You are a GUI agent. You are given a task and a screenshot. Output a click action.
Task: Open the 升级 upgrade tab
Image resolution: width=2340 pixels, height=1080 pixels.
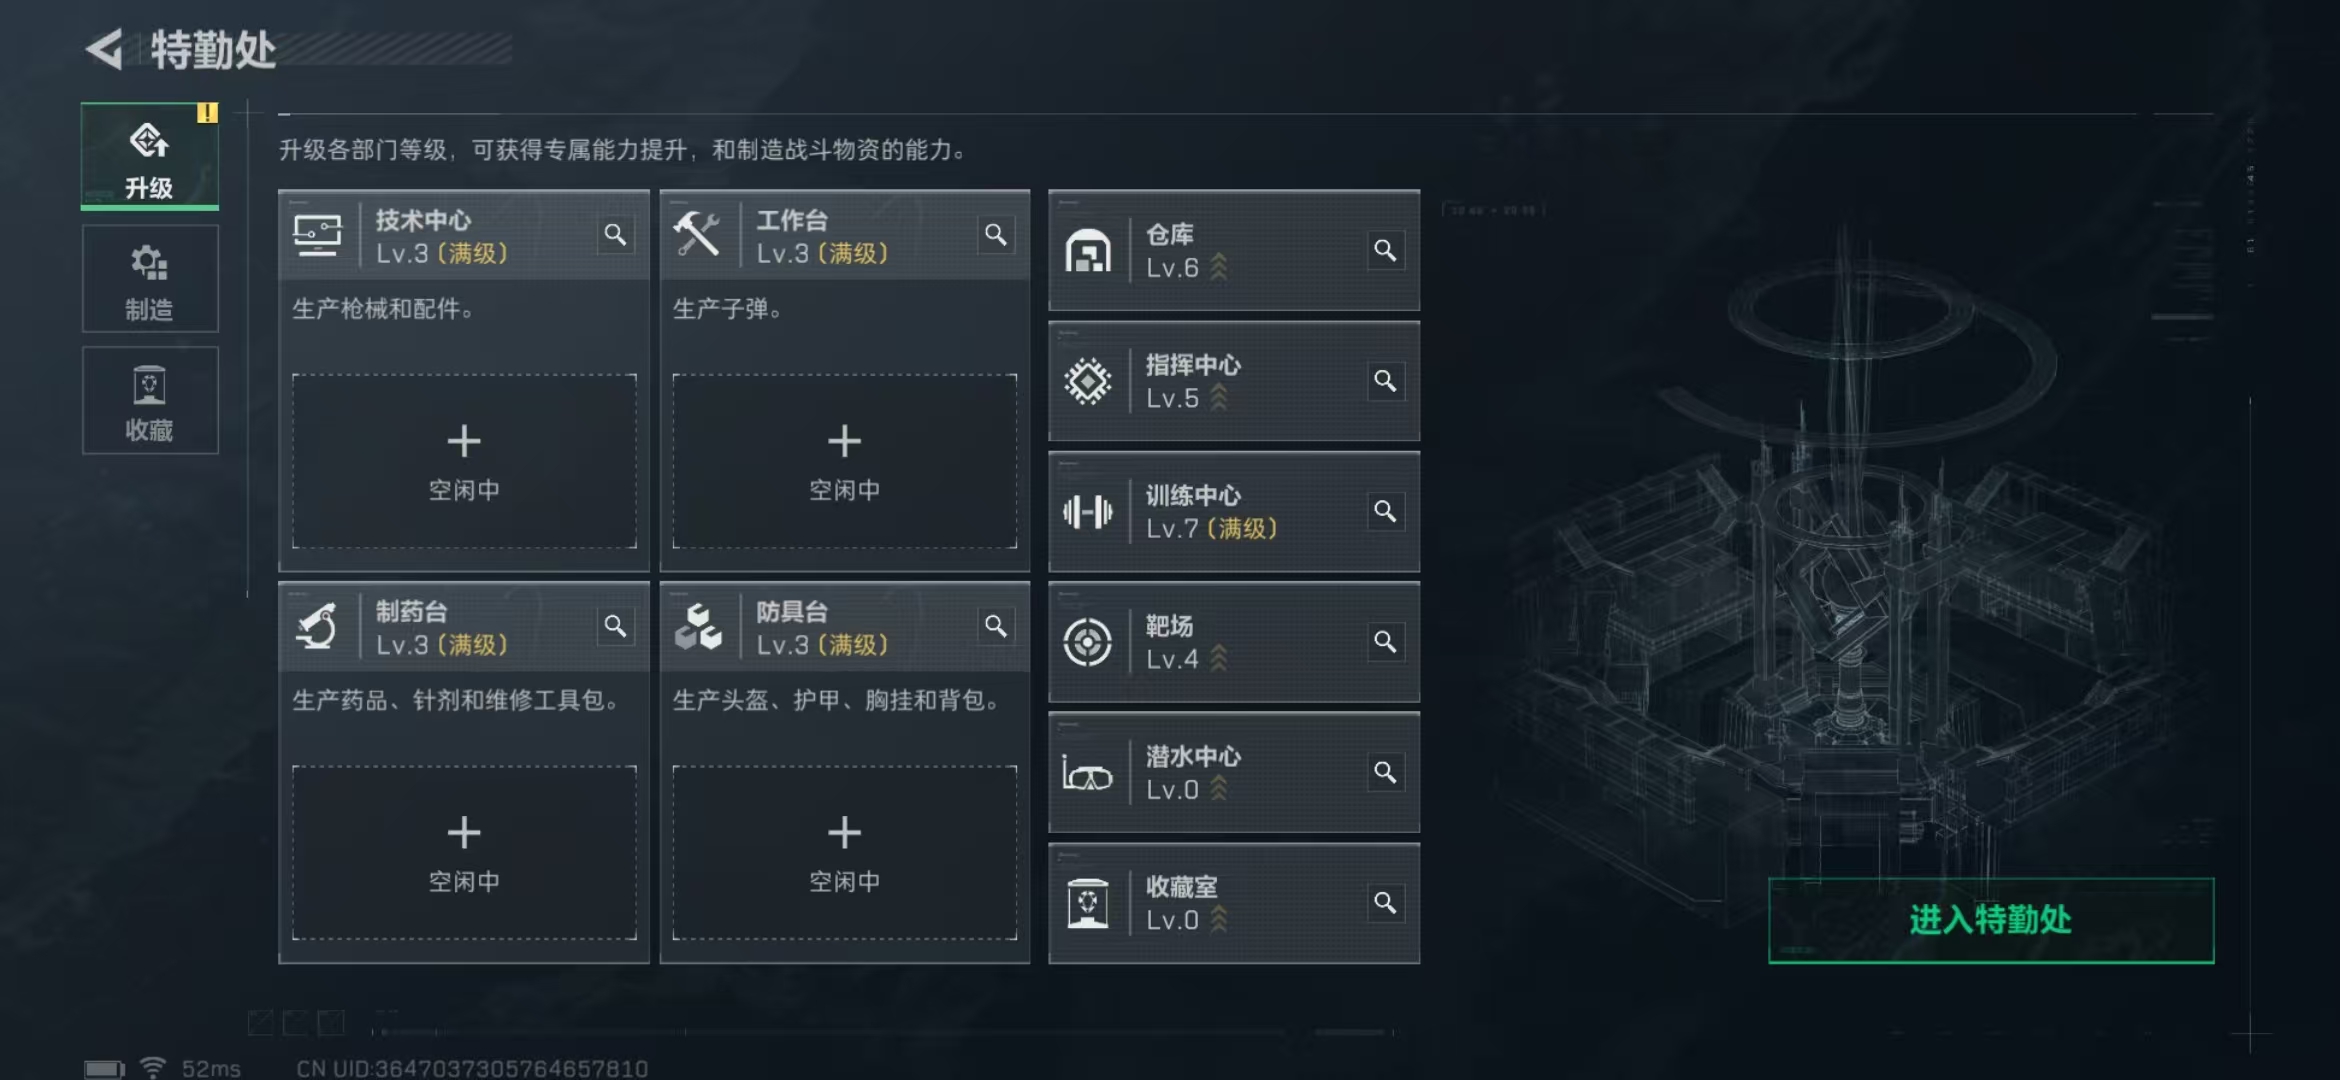pyautogui.click(x=150, y=157)
